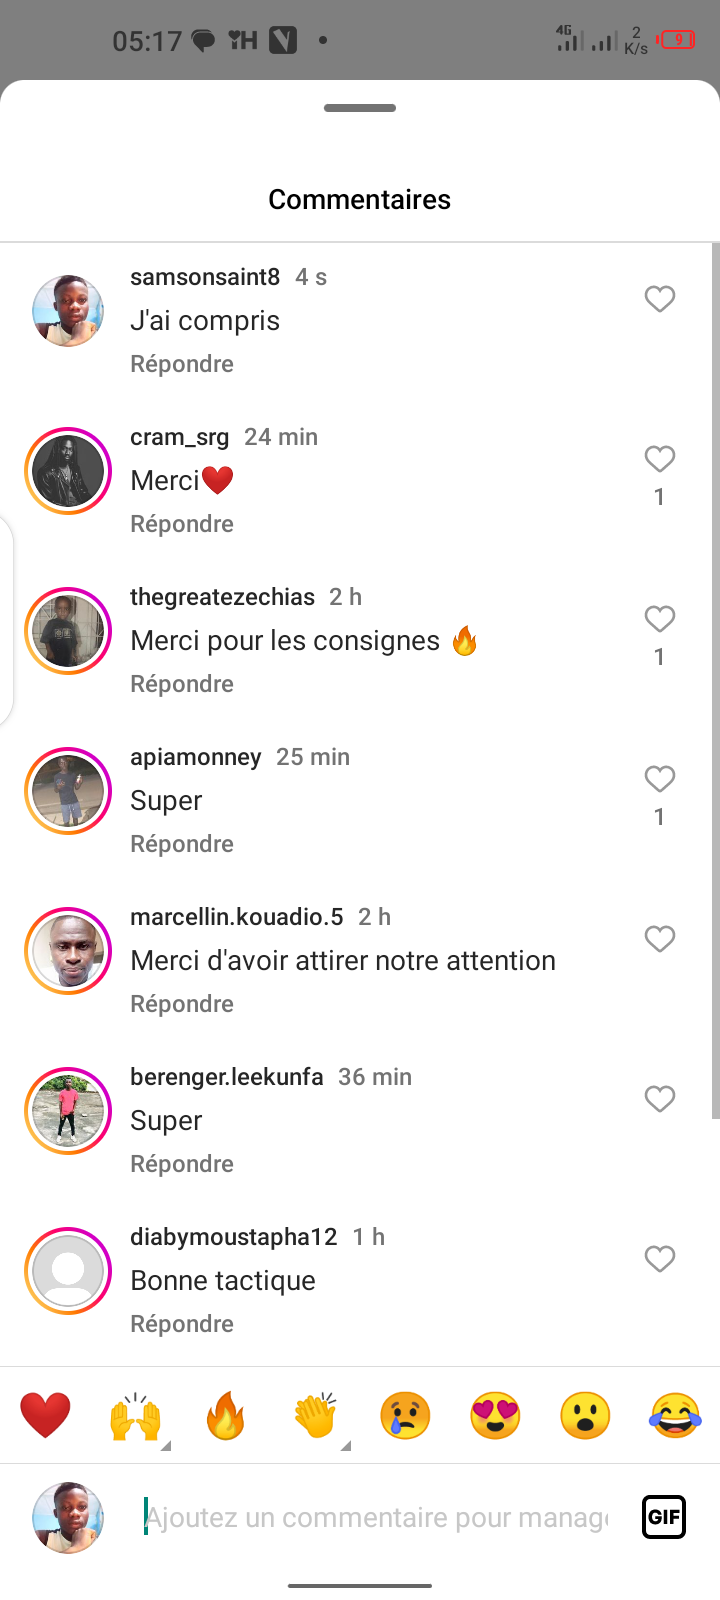Open the GIF picker
Screen dimensions: 720x1600
coord(663,1517)
